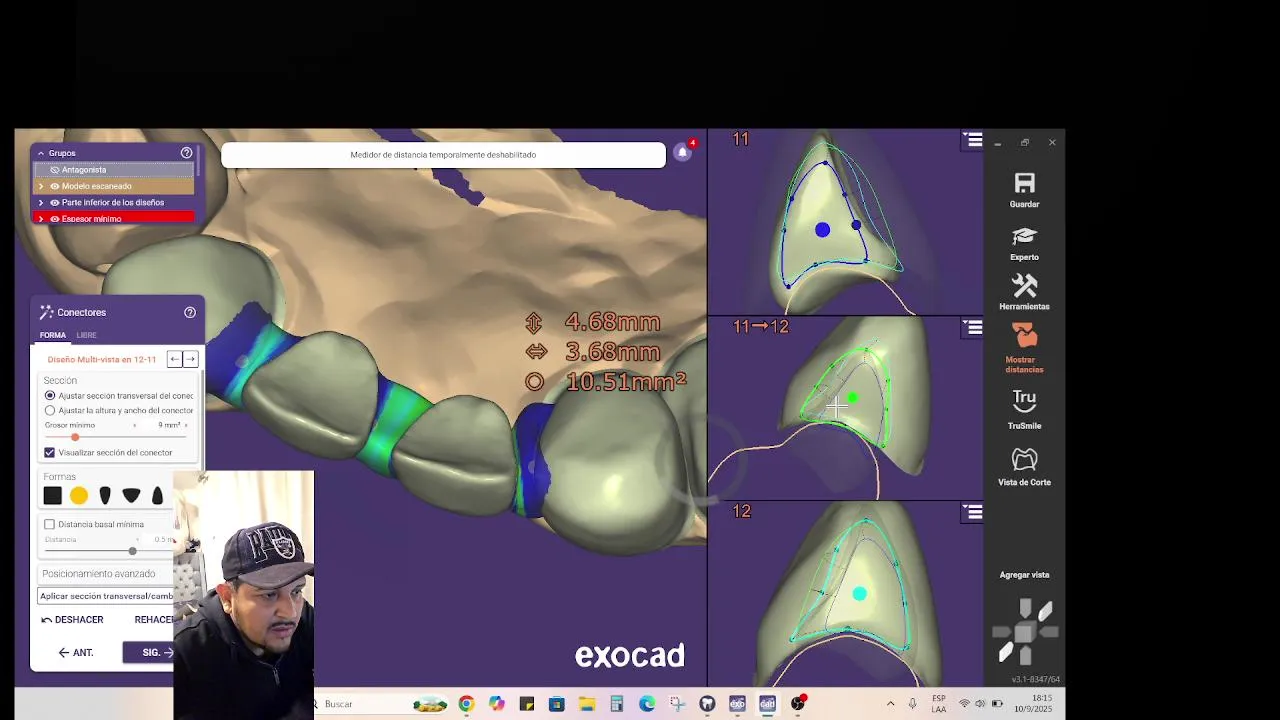Open Microsoft Edge from the taskbar

pyautogui.click(x=647, y=704)
